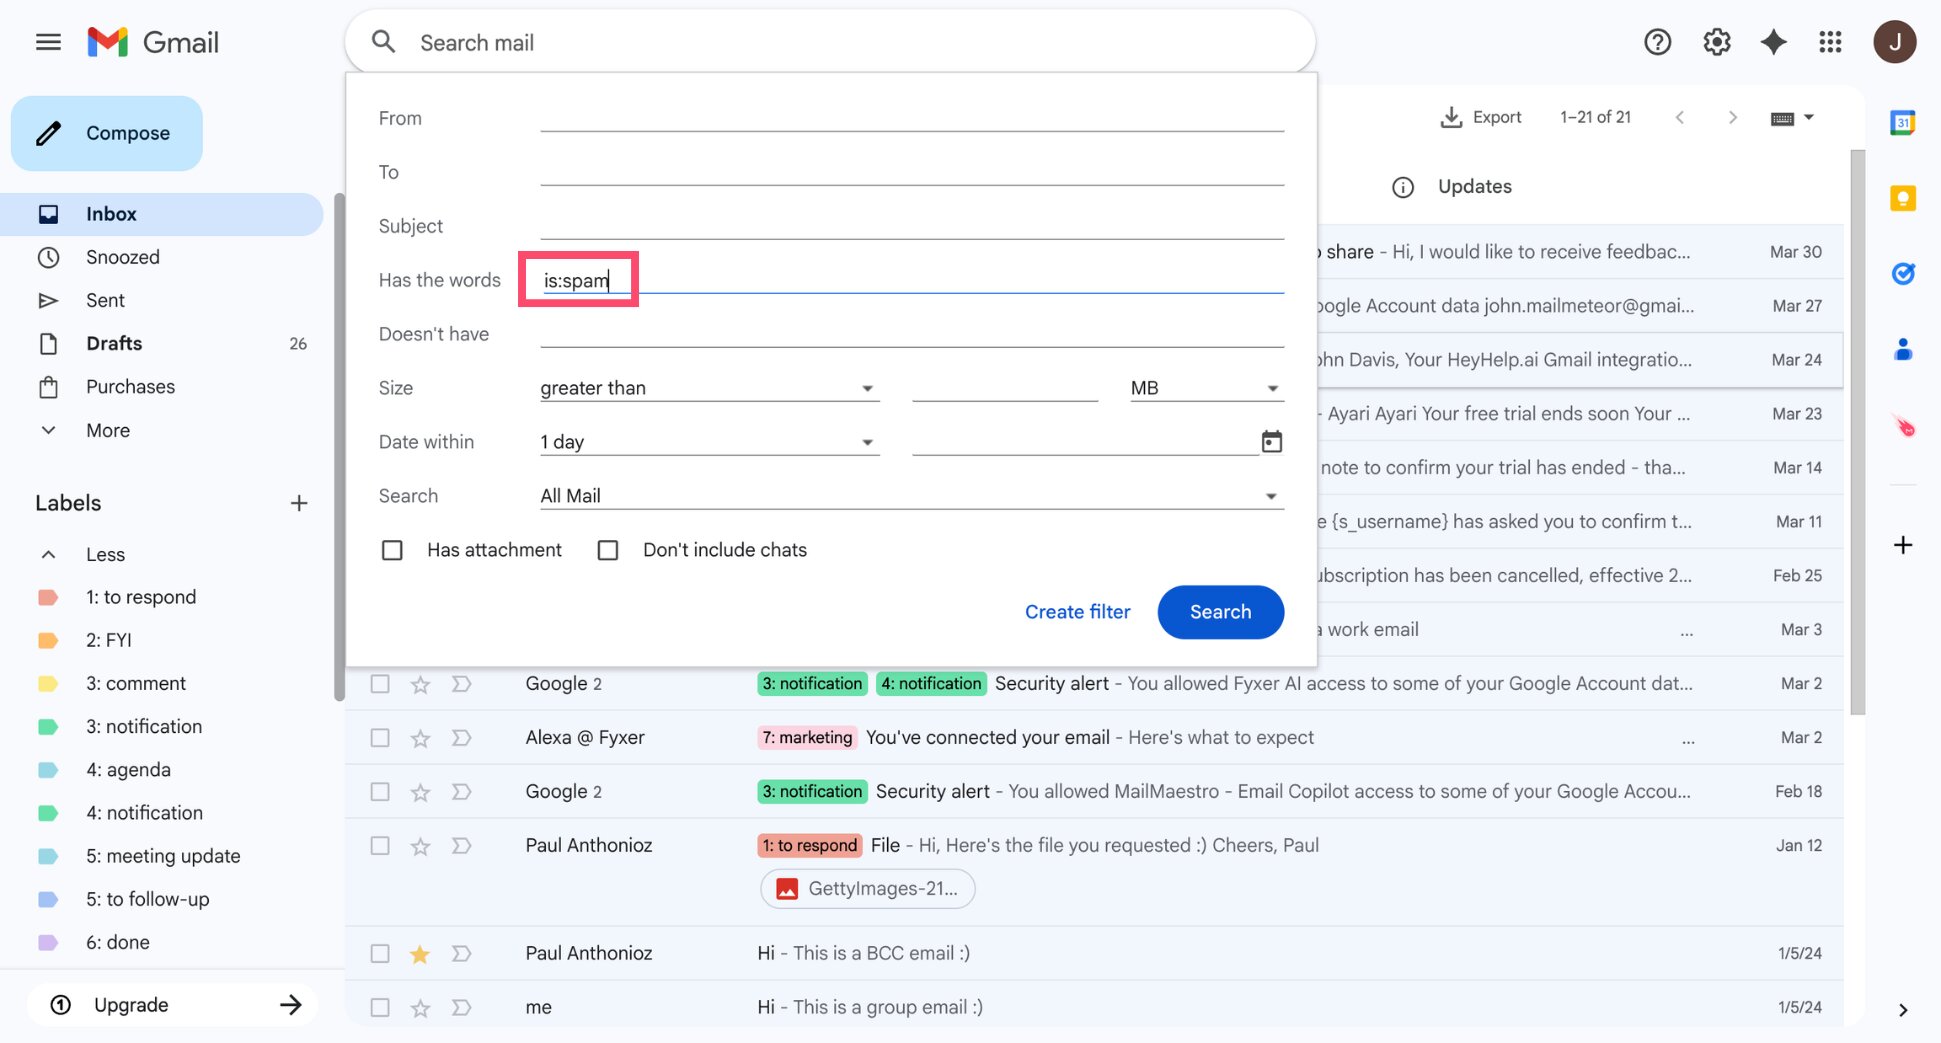This screenshot has height=1043, width=1941.
Task: Open Google Tasks side panel icon
Action: pos(1902,273)
